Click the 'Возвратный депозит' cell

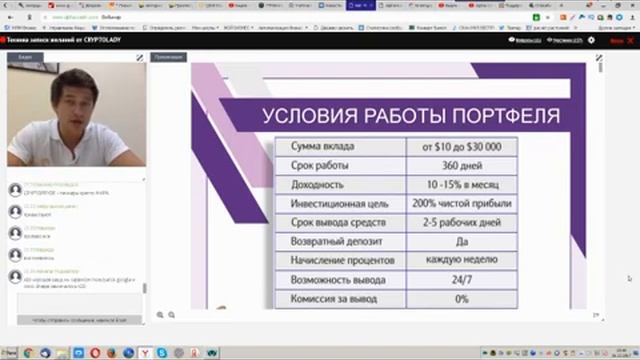pos(340,242)
